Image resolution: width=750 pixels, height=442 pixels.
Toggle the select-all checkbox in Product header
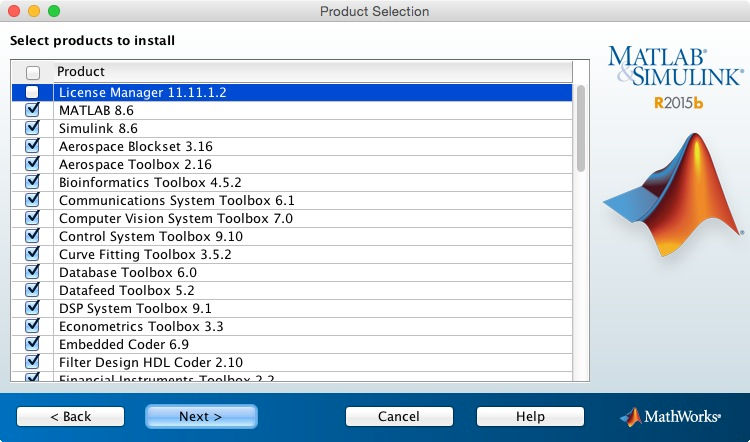tap(33, 73)
